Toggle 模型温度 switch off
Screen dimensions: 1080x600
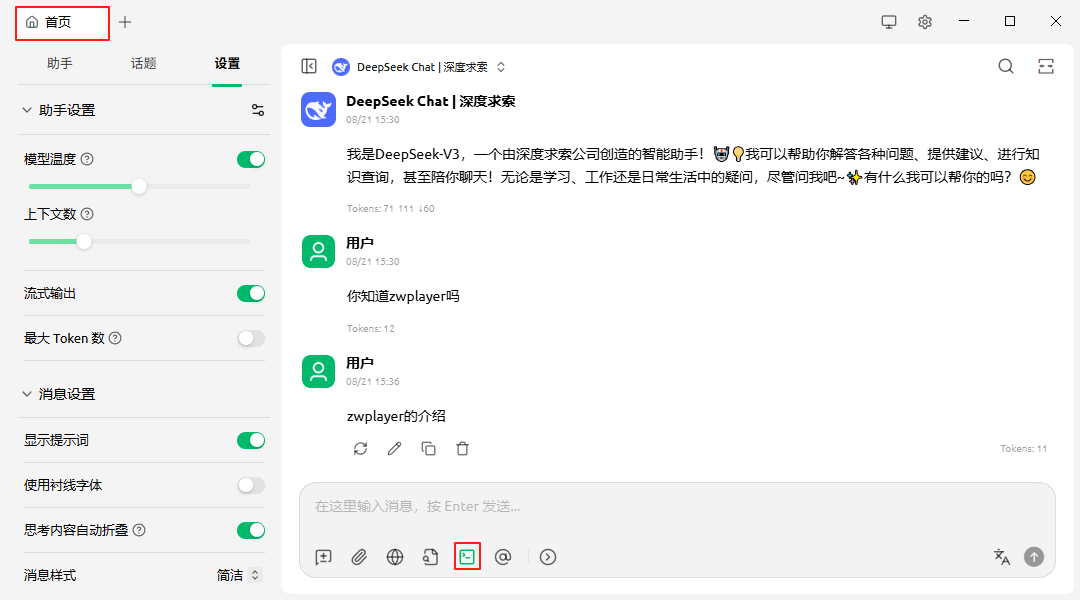tap(251, 159)
